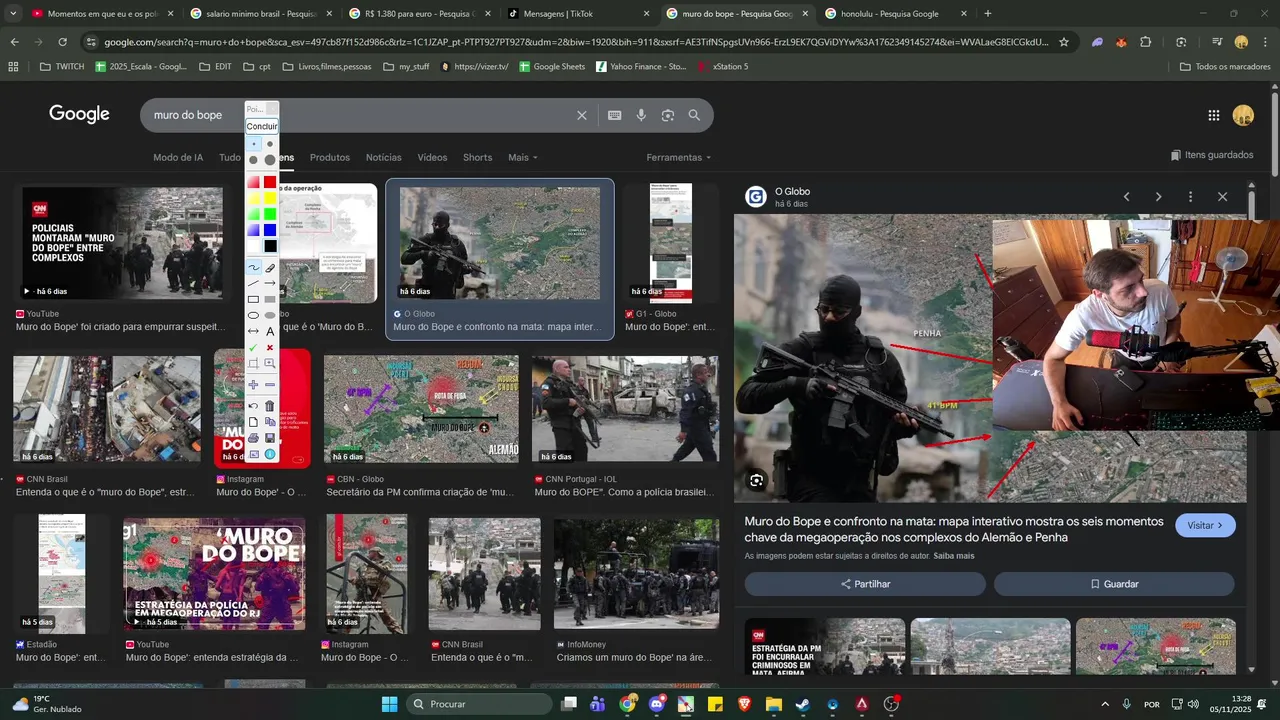Image resolution: width=1280 pixels, height=720 pixels.
Task: Pick the straight line drawing tool
Action: tap(253, 283)
